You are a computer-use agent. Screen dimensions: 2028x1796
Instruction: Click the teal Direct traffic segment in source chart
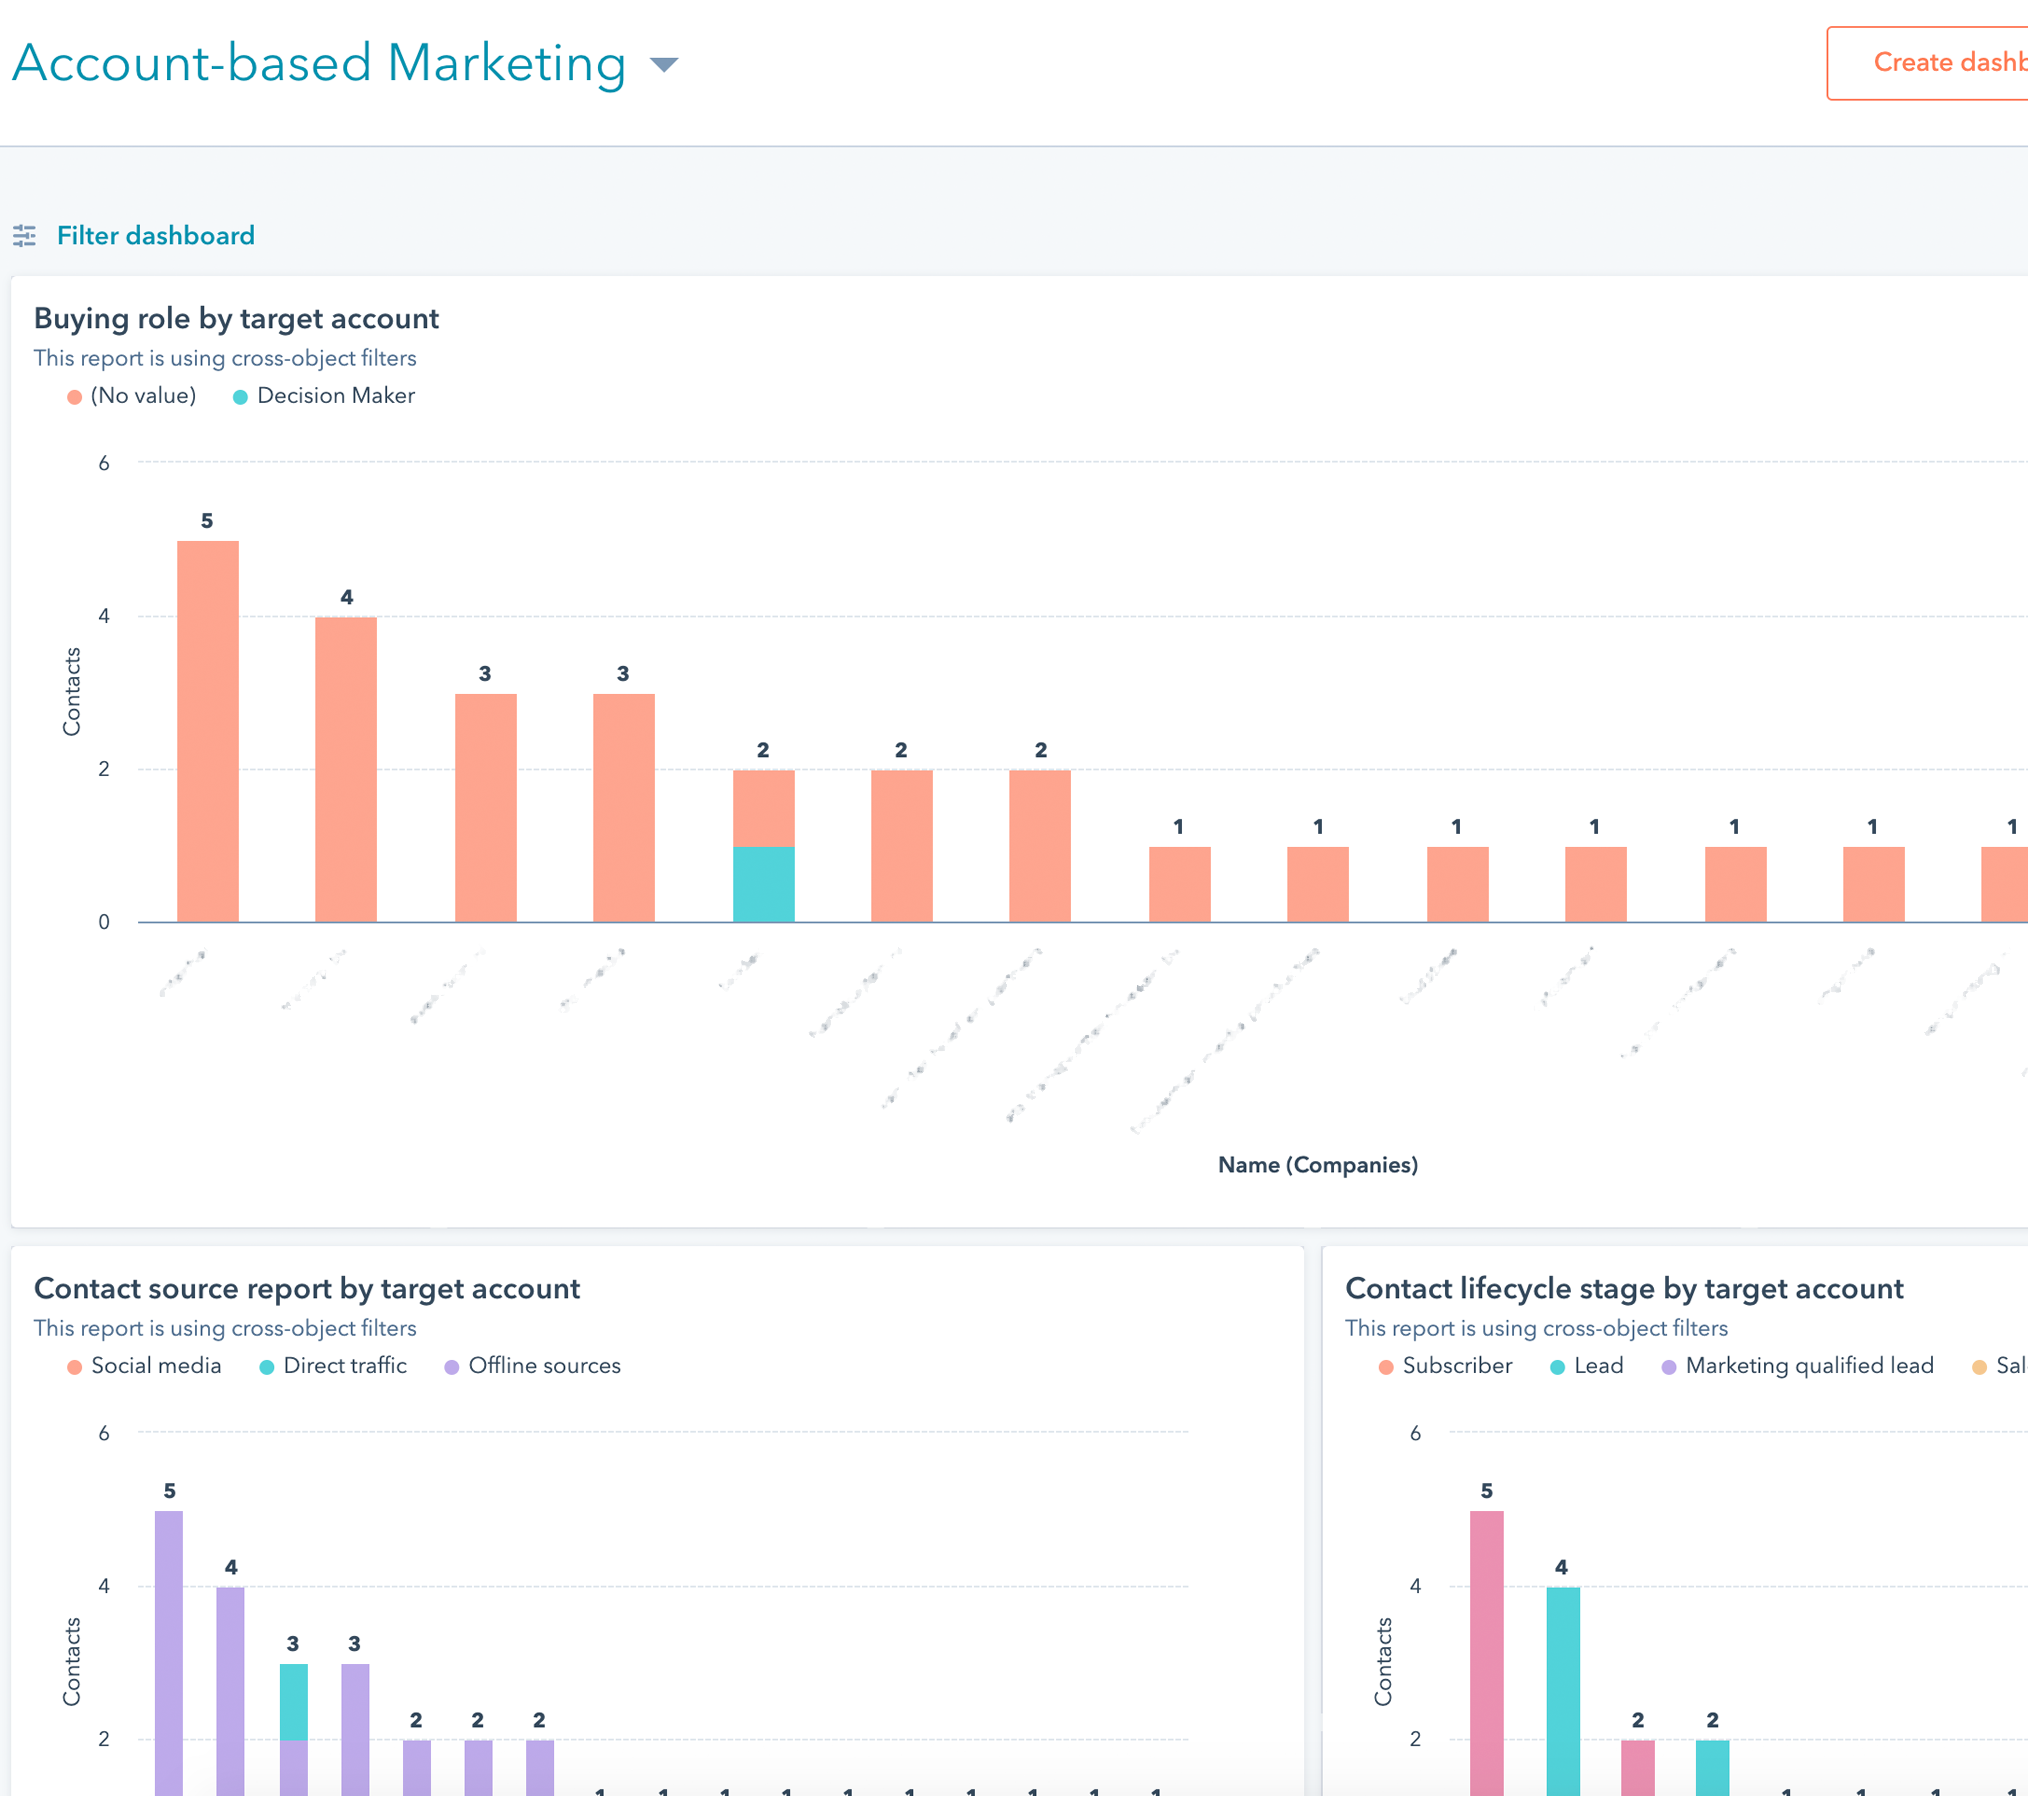click(294, 1702)
